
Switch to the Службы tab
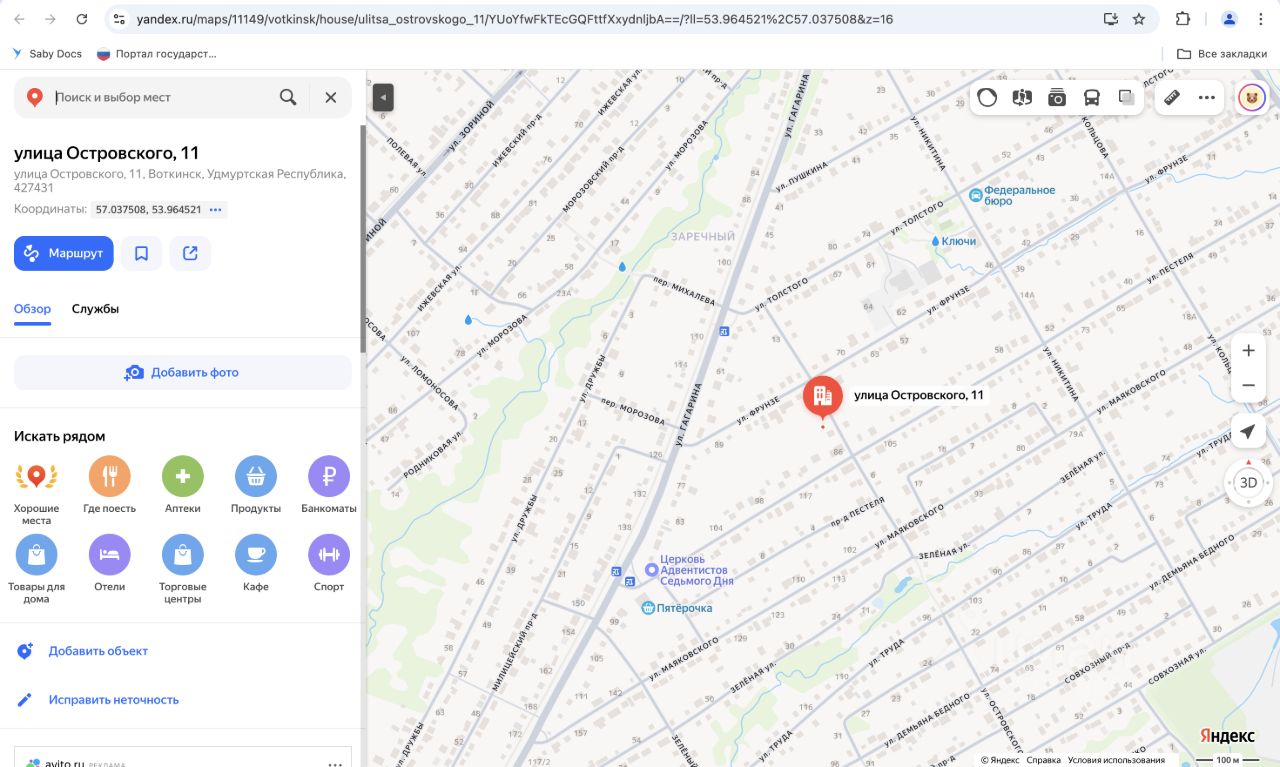[95, 309]
